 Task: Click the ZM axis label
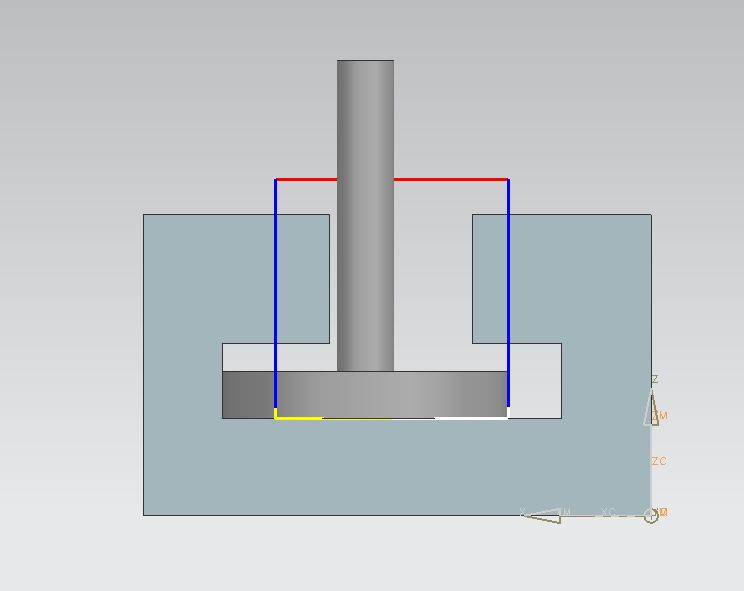point(660,416)
